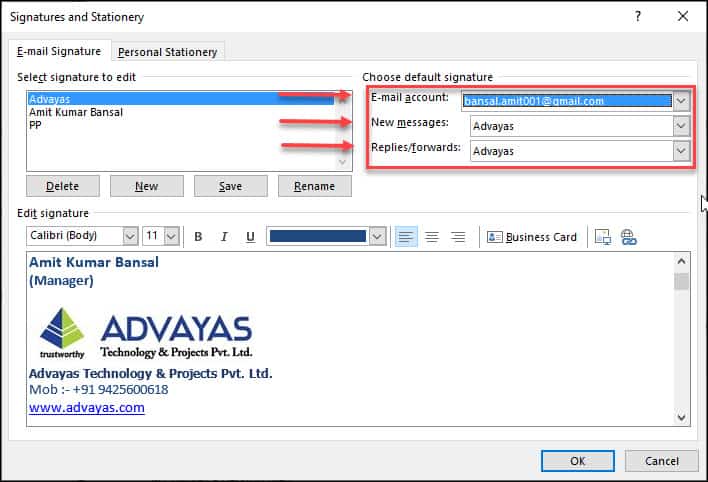Image resolution: width=708 pixels, height=482 pixels.
Task: Click Advayas Technology & Projects Pvt. Ltd. line
Action: (151, 373)
